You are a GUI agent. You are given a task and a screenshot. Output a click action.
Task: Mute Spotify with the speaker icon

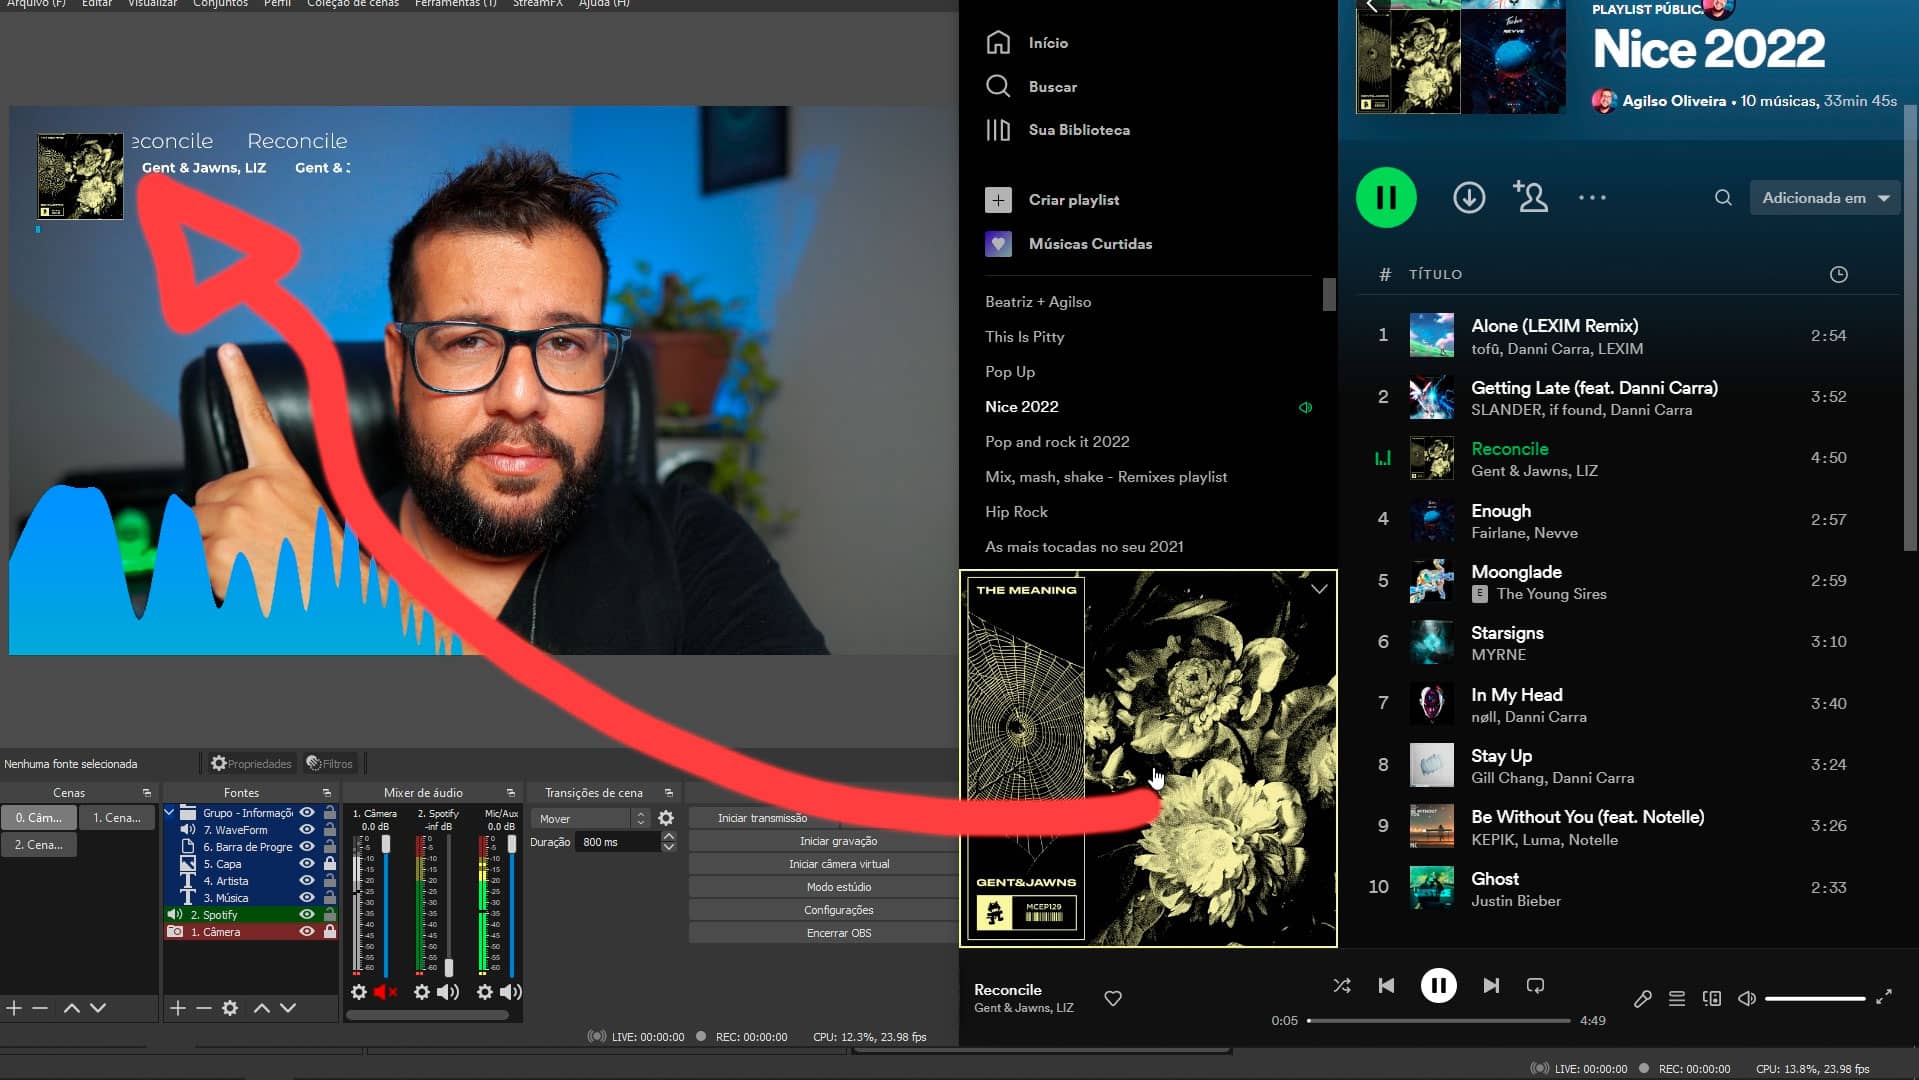coord(1747,998)
